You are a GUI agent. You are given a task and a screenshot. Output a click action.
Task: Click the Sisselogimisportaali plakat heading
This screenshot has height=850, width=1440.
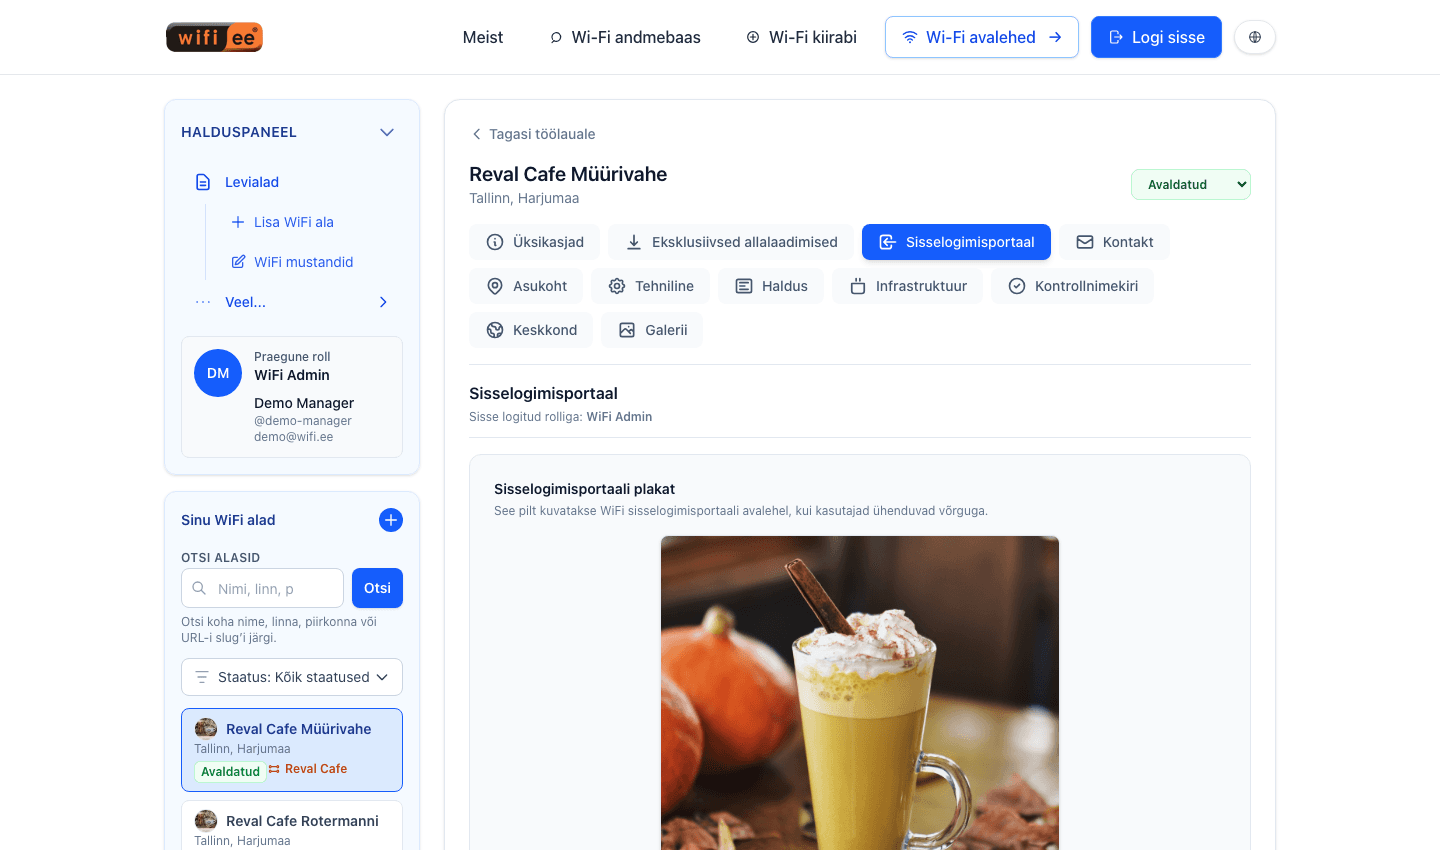click(x=584, y=489)
